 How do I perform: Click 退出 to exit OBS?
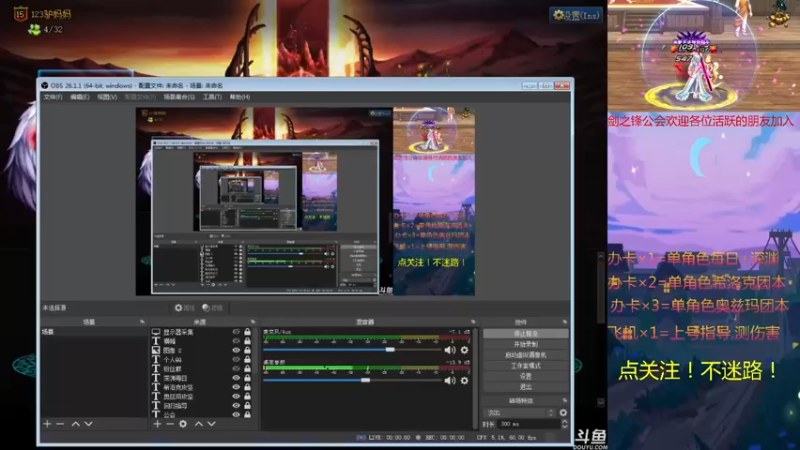coord(526,387)
